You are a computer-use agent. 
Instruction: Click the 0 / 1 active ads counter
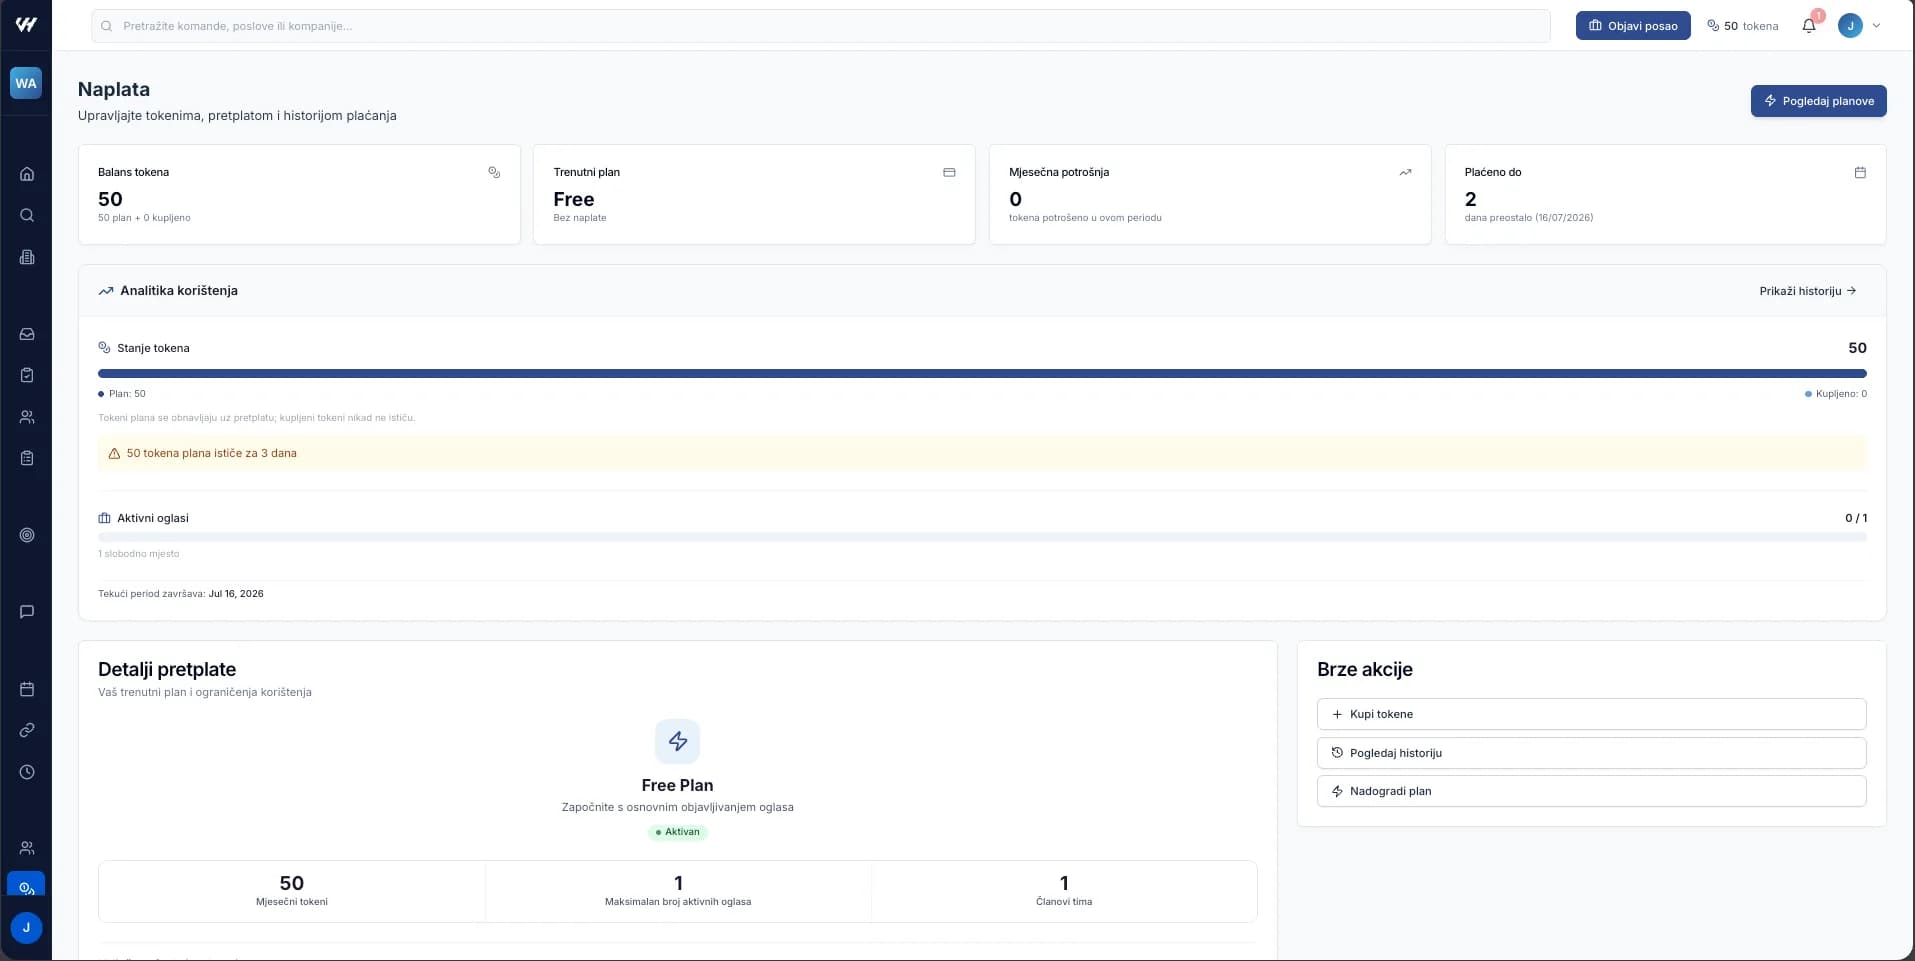tap(1856, 518)
